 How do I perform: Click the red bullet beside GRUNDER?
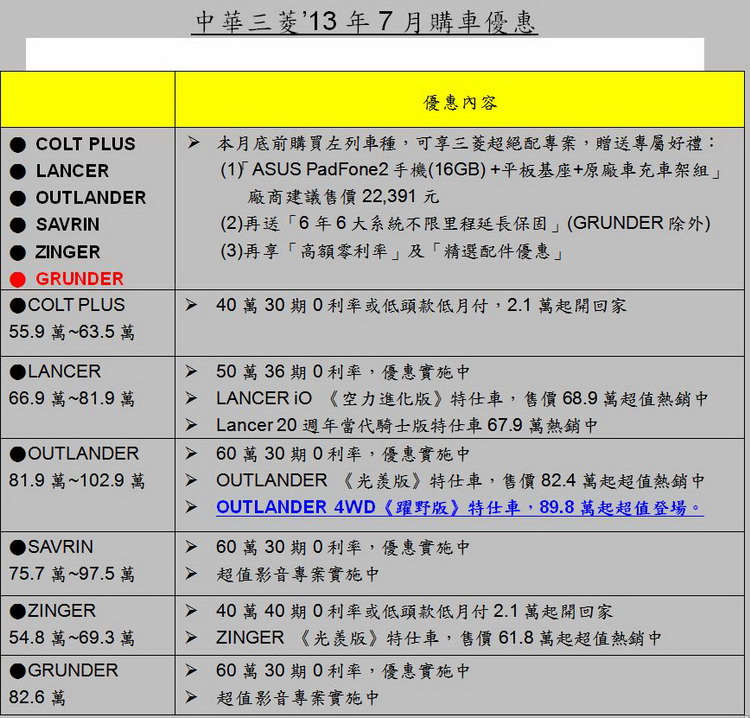pyautogui.click(x=18, y=279)
